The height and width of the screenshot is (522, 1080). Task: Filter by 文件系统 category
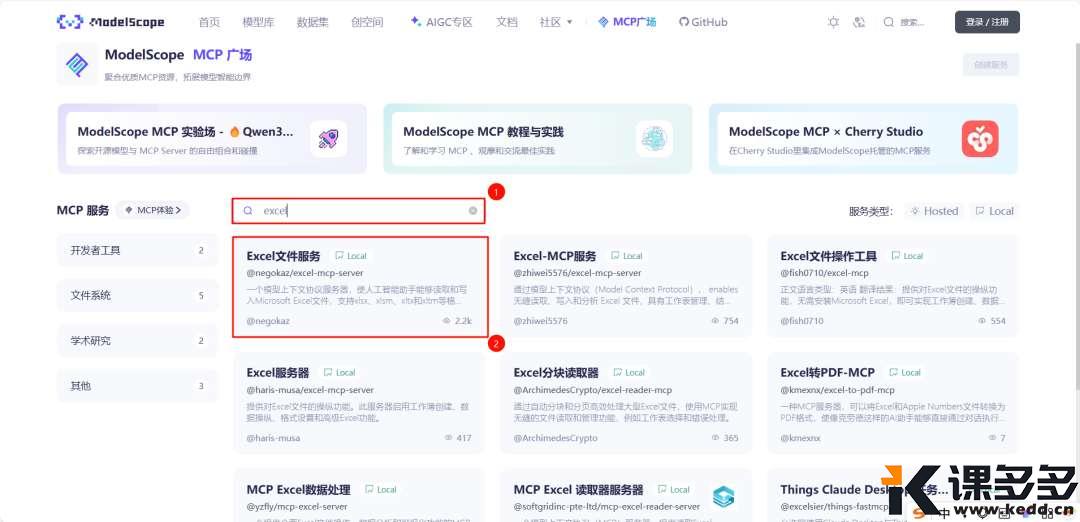[138, 295]
